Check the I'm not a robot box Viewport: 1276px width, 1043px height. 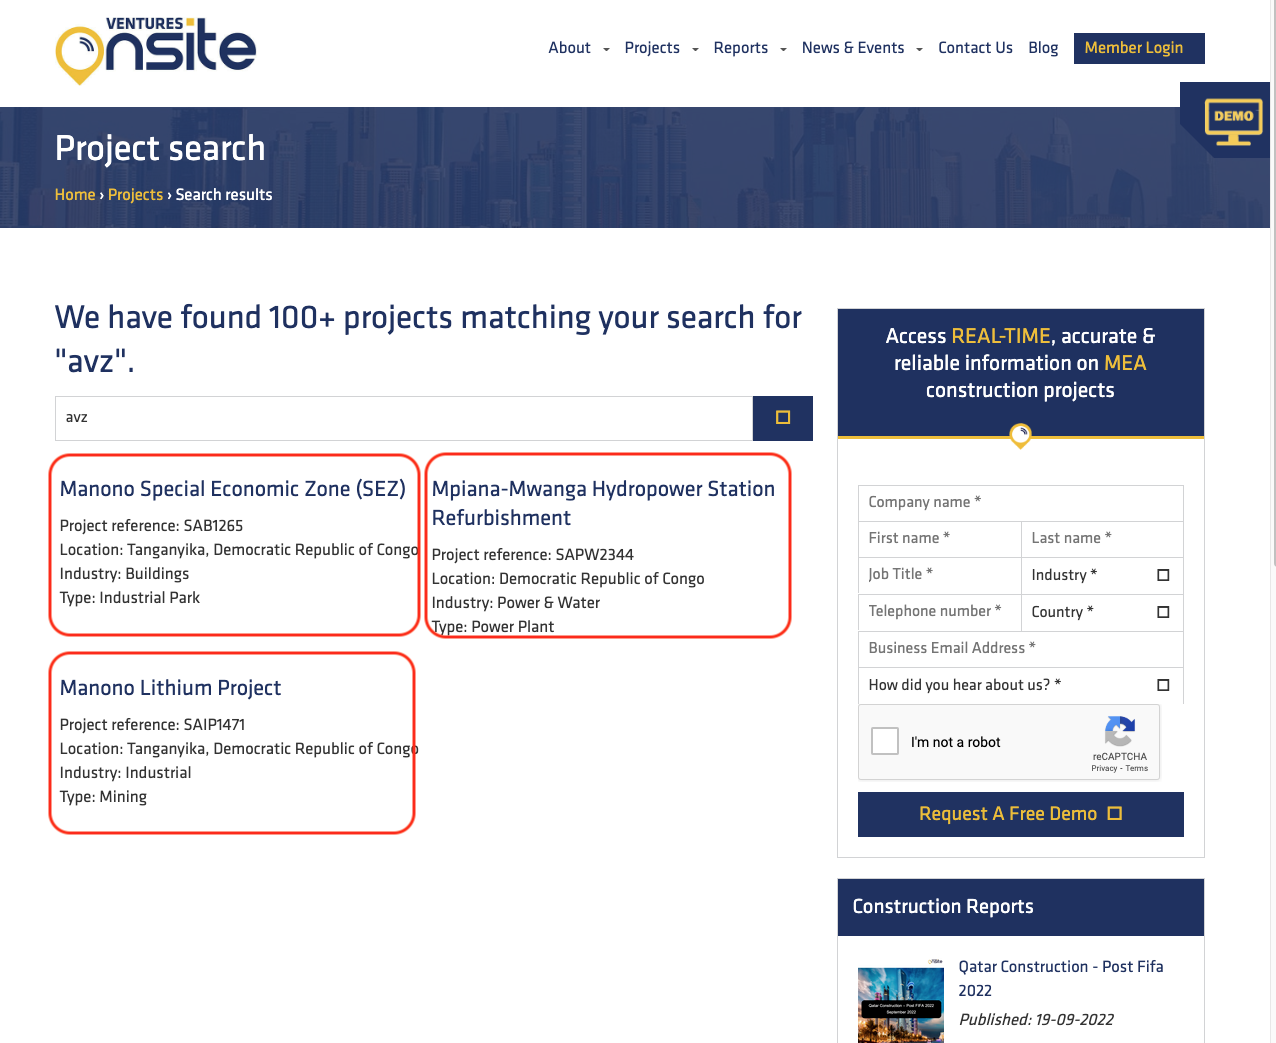[885, 741]
